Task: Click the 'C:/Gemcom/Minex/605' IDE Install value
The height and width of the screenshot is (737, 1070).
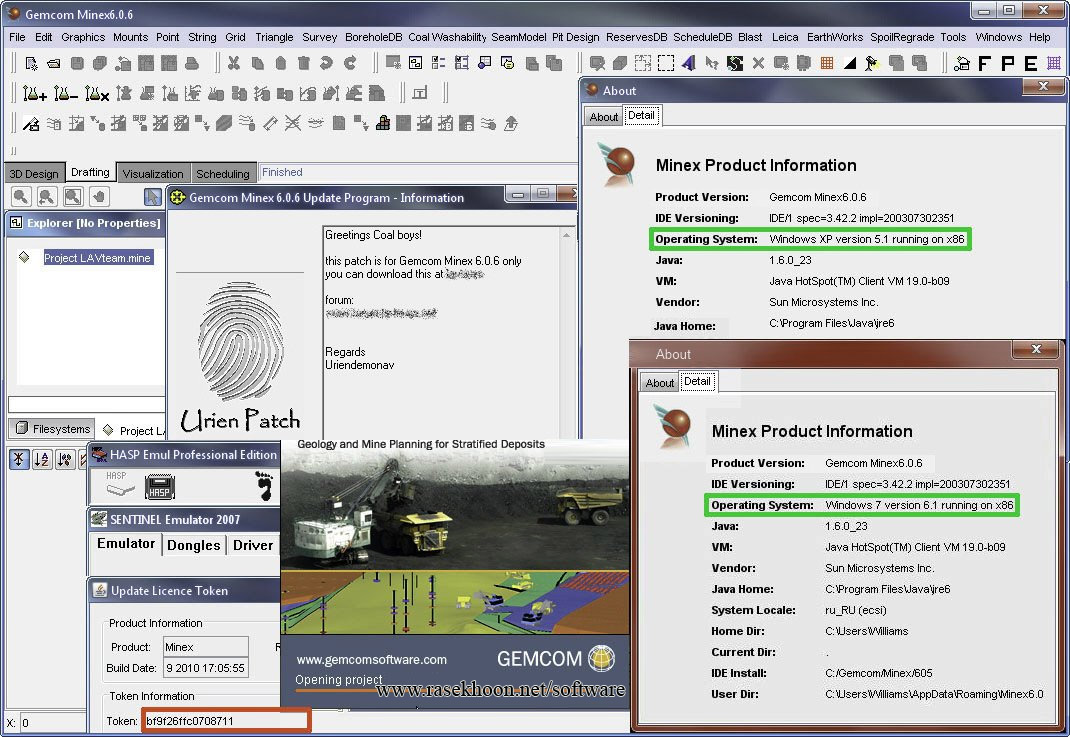Action: tap(878, 673)
